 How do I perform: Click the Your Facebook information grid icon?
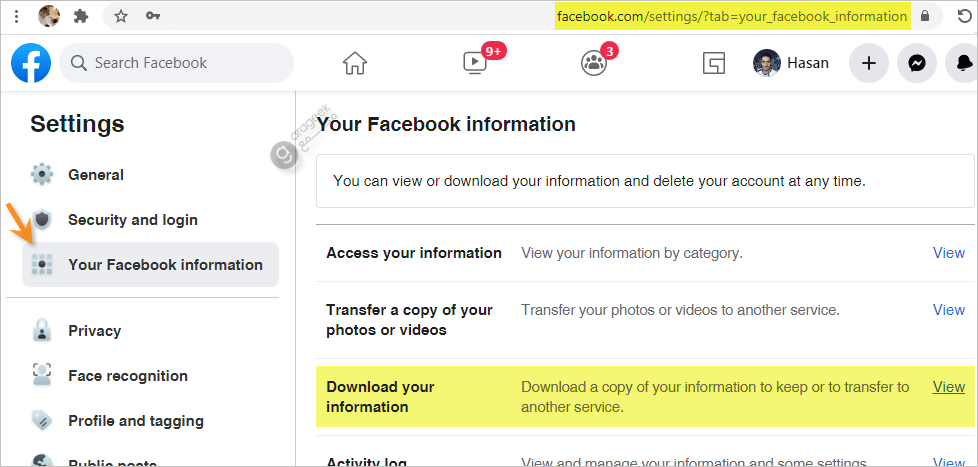point(42,264)
